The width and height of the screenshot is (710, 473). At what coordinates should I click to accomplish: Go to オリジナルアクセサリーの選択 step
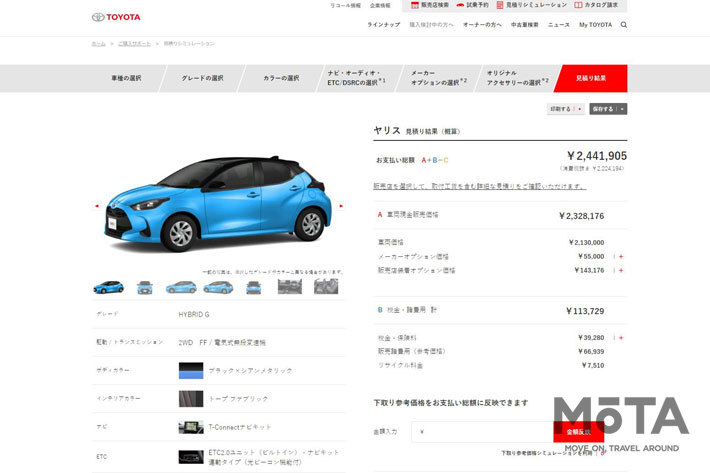tap(517, 78)
